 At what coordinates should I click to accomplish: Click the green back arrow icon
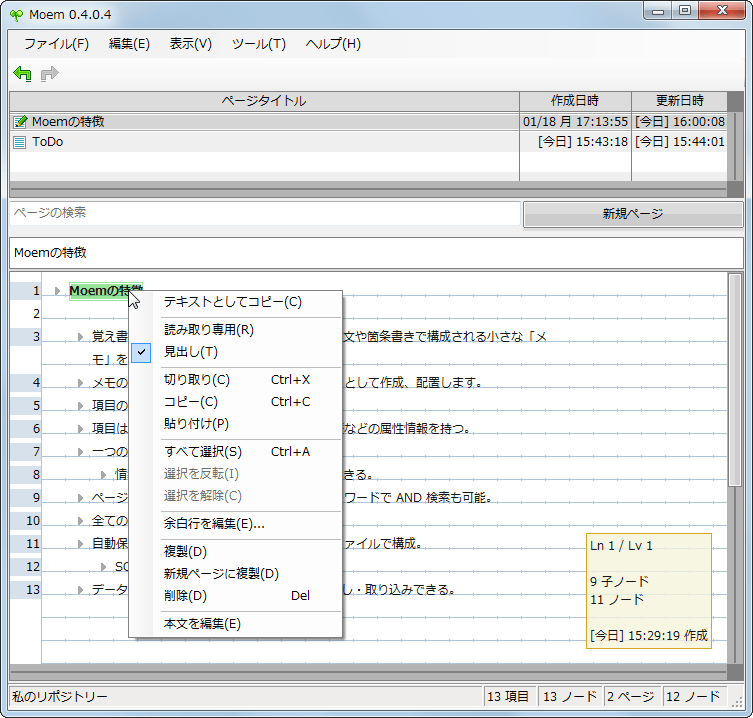point(23,74)
